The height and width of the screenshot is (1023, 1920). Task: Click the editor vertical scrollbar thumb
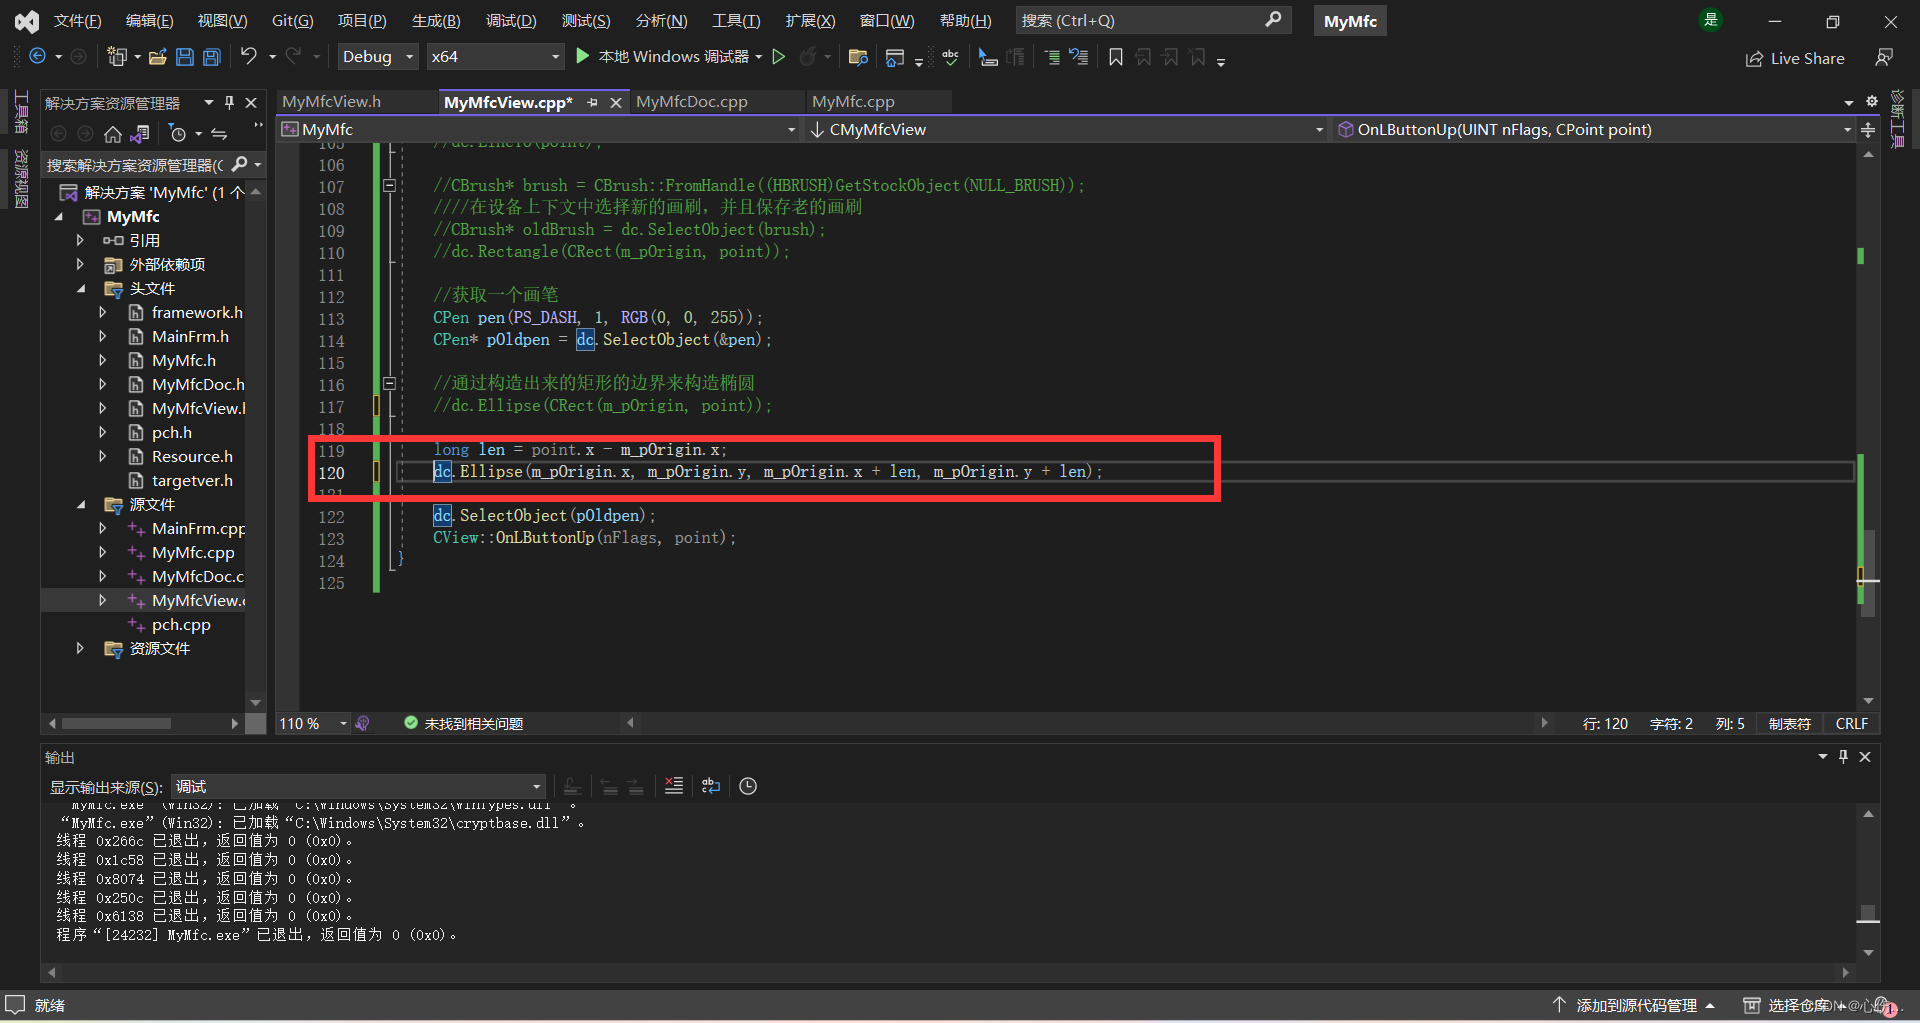tap(1868, 575)
